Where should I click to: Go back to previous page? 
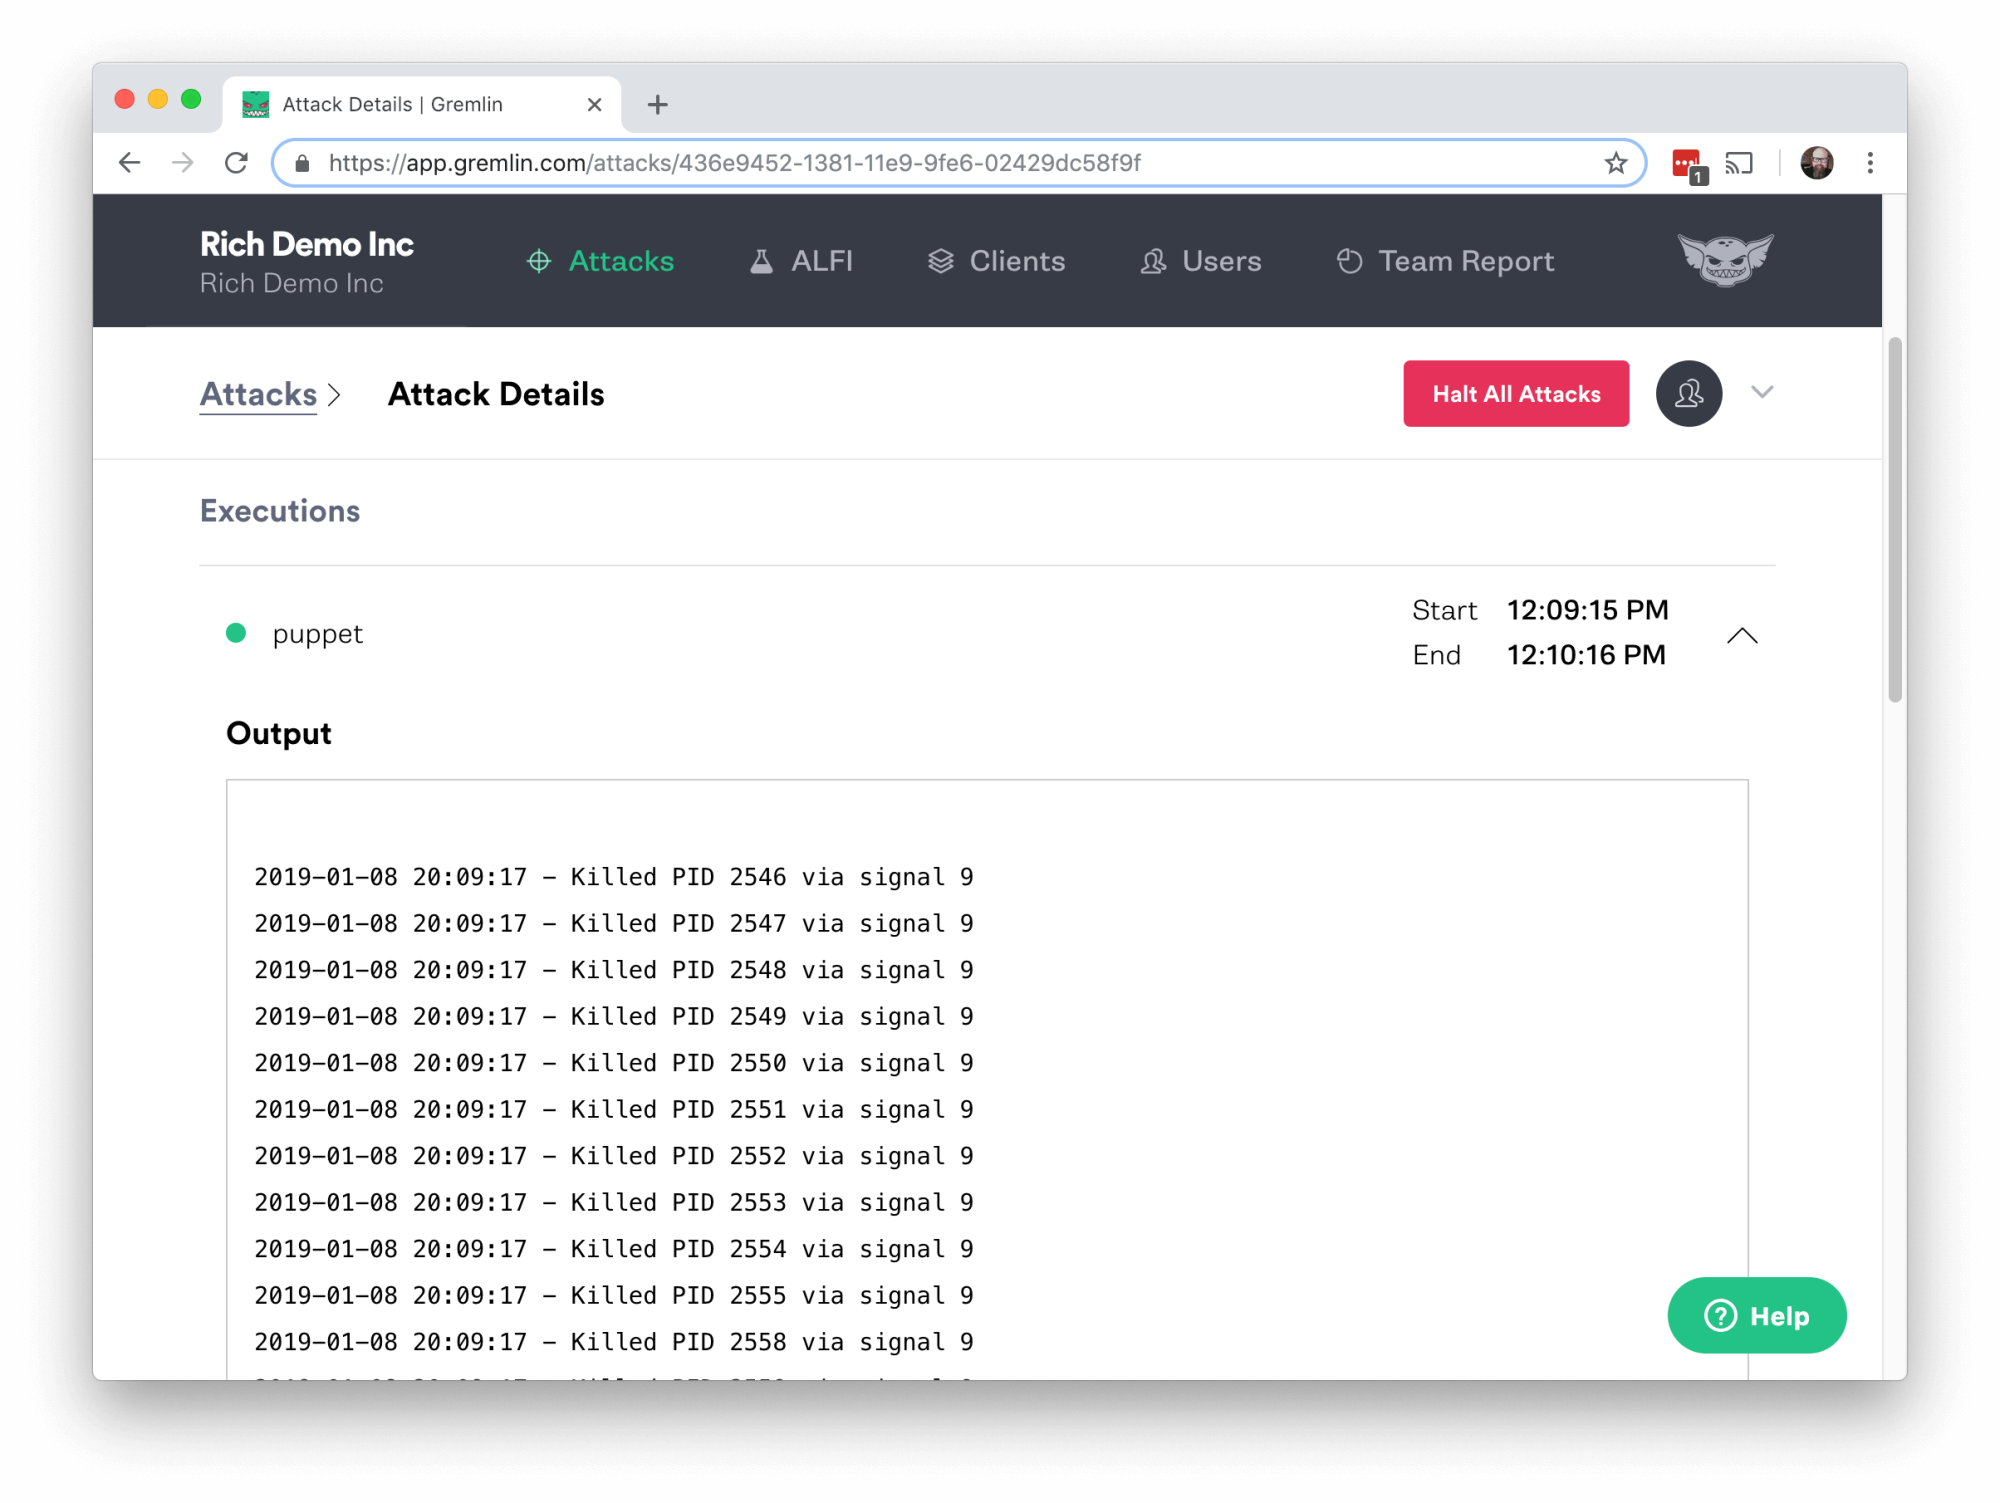(130, 163)
